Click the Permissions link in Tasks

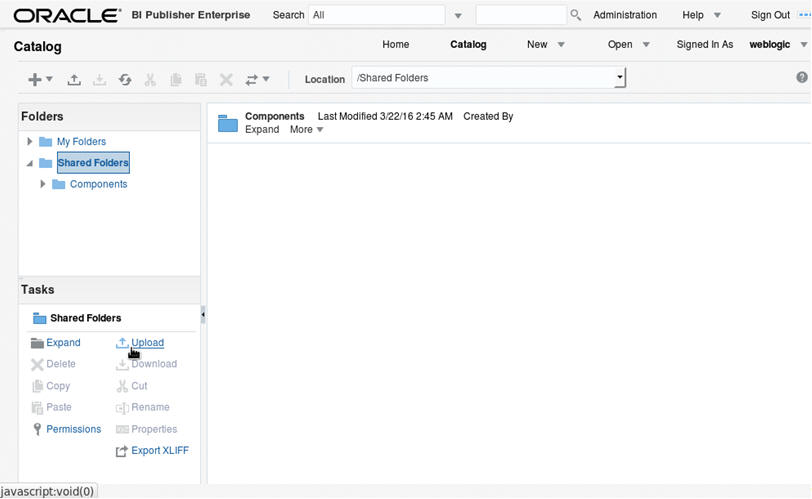tap(74, 429)
